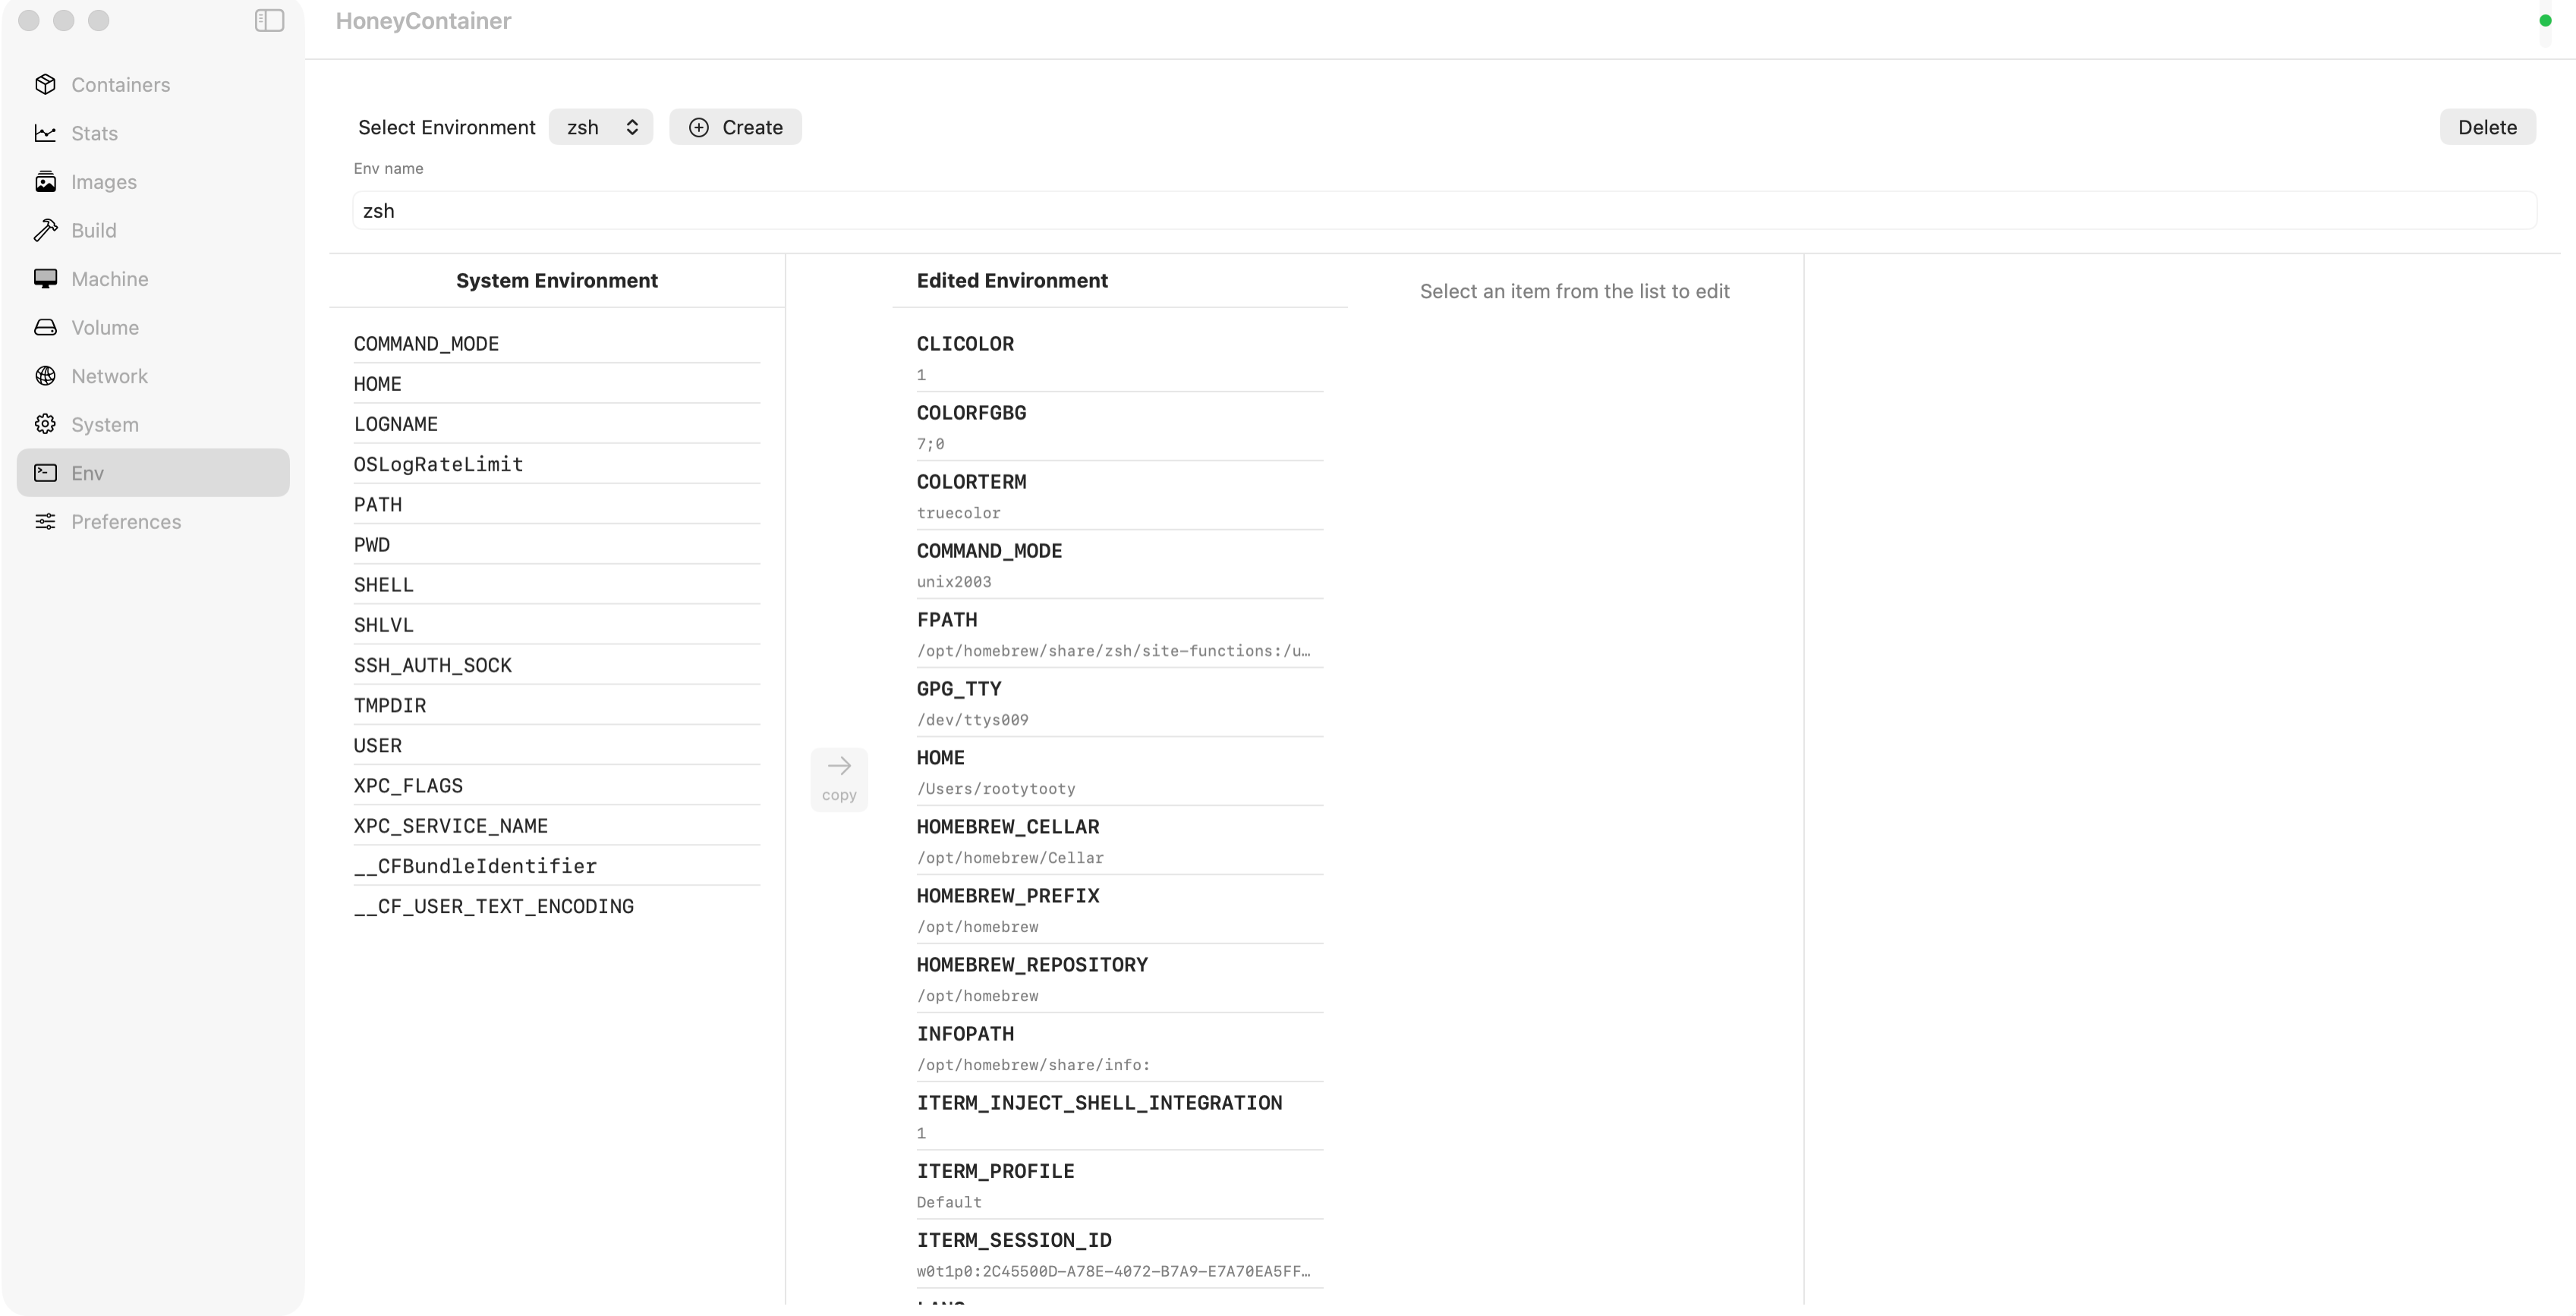Image resolution: width=2576 pixels, height=1316 pixels.
Task: Click the Create environment button
Action: coord(735,127)
